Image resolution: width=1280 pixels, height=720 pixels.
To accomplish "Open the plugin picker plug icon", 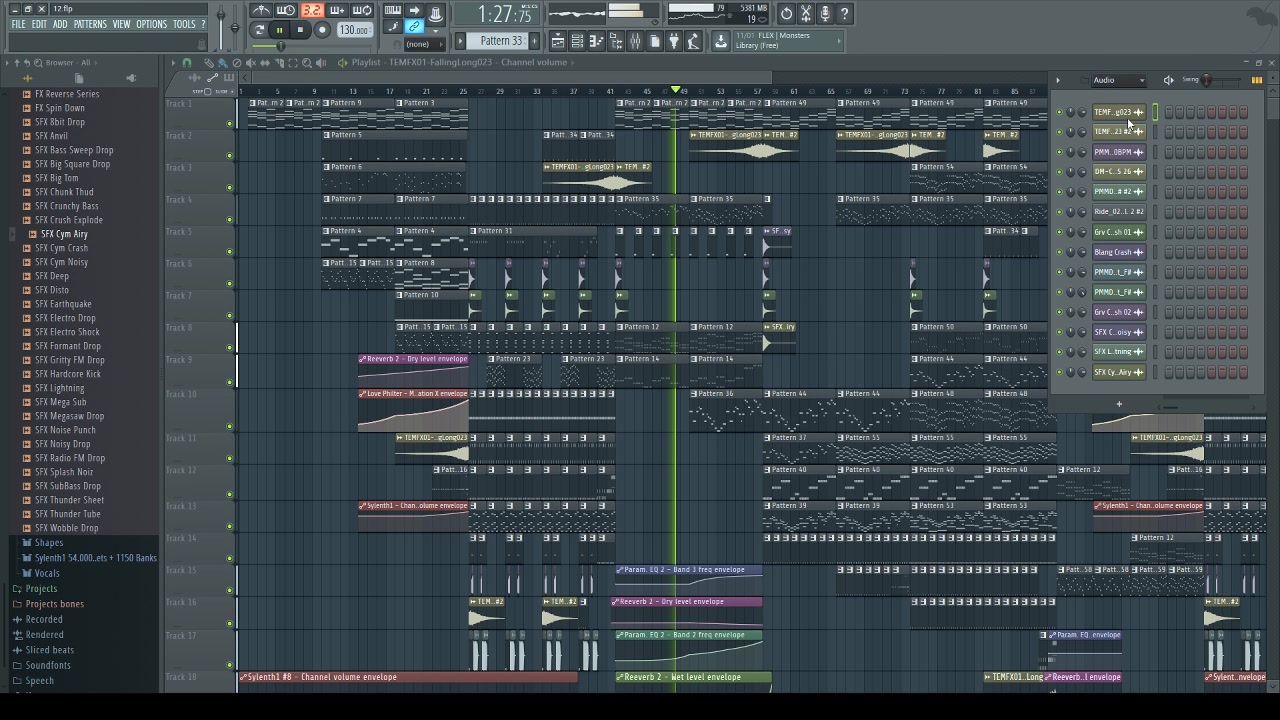I will [x=674, y=41].
